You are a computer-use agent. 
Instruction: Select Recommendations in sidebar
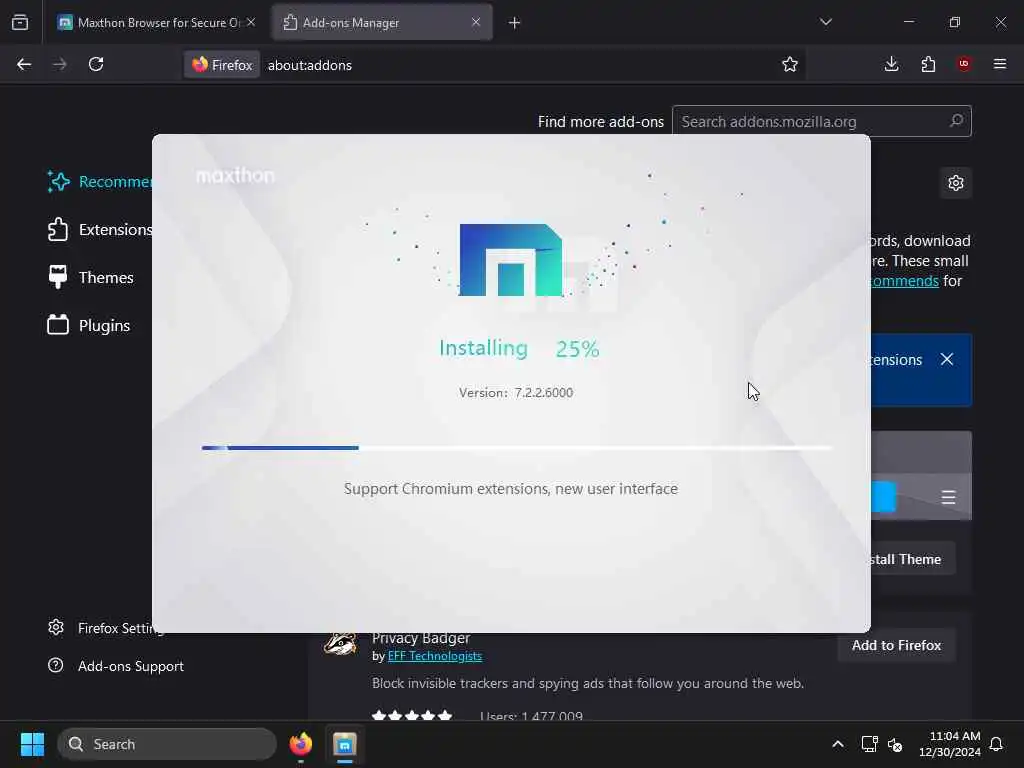click(99, 182)
